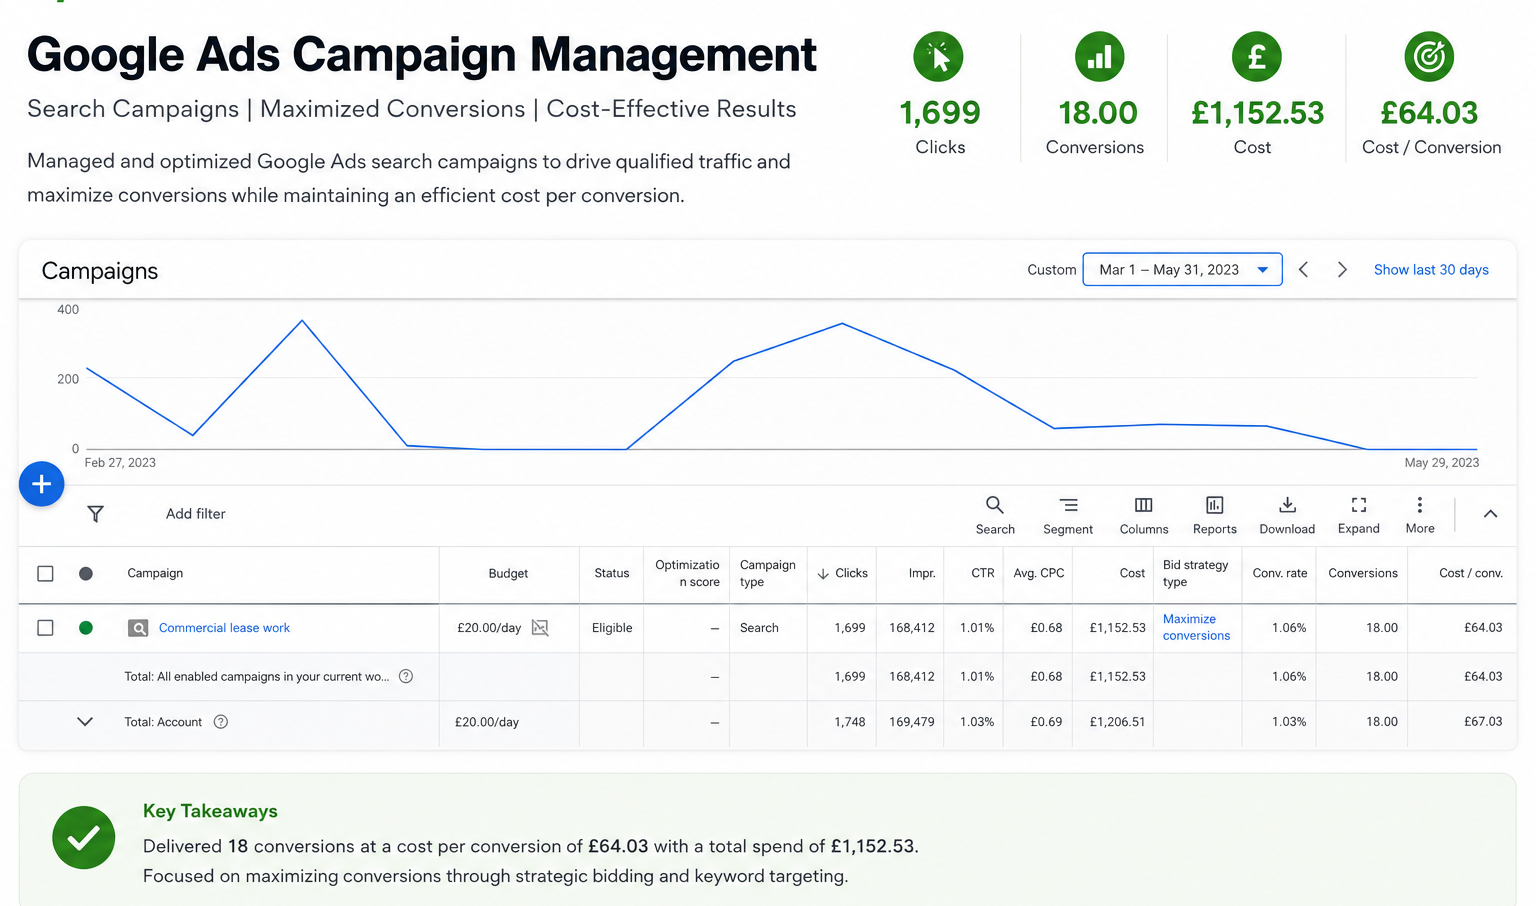Sort by Campaign type column header
1536x906 pixels.
pos(768,574)
